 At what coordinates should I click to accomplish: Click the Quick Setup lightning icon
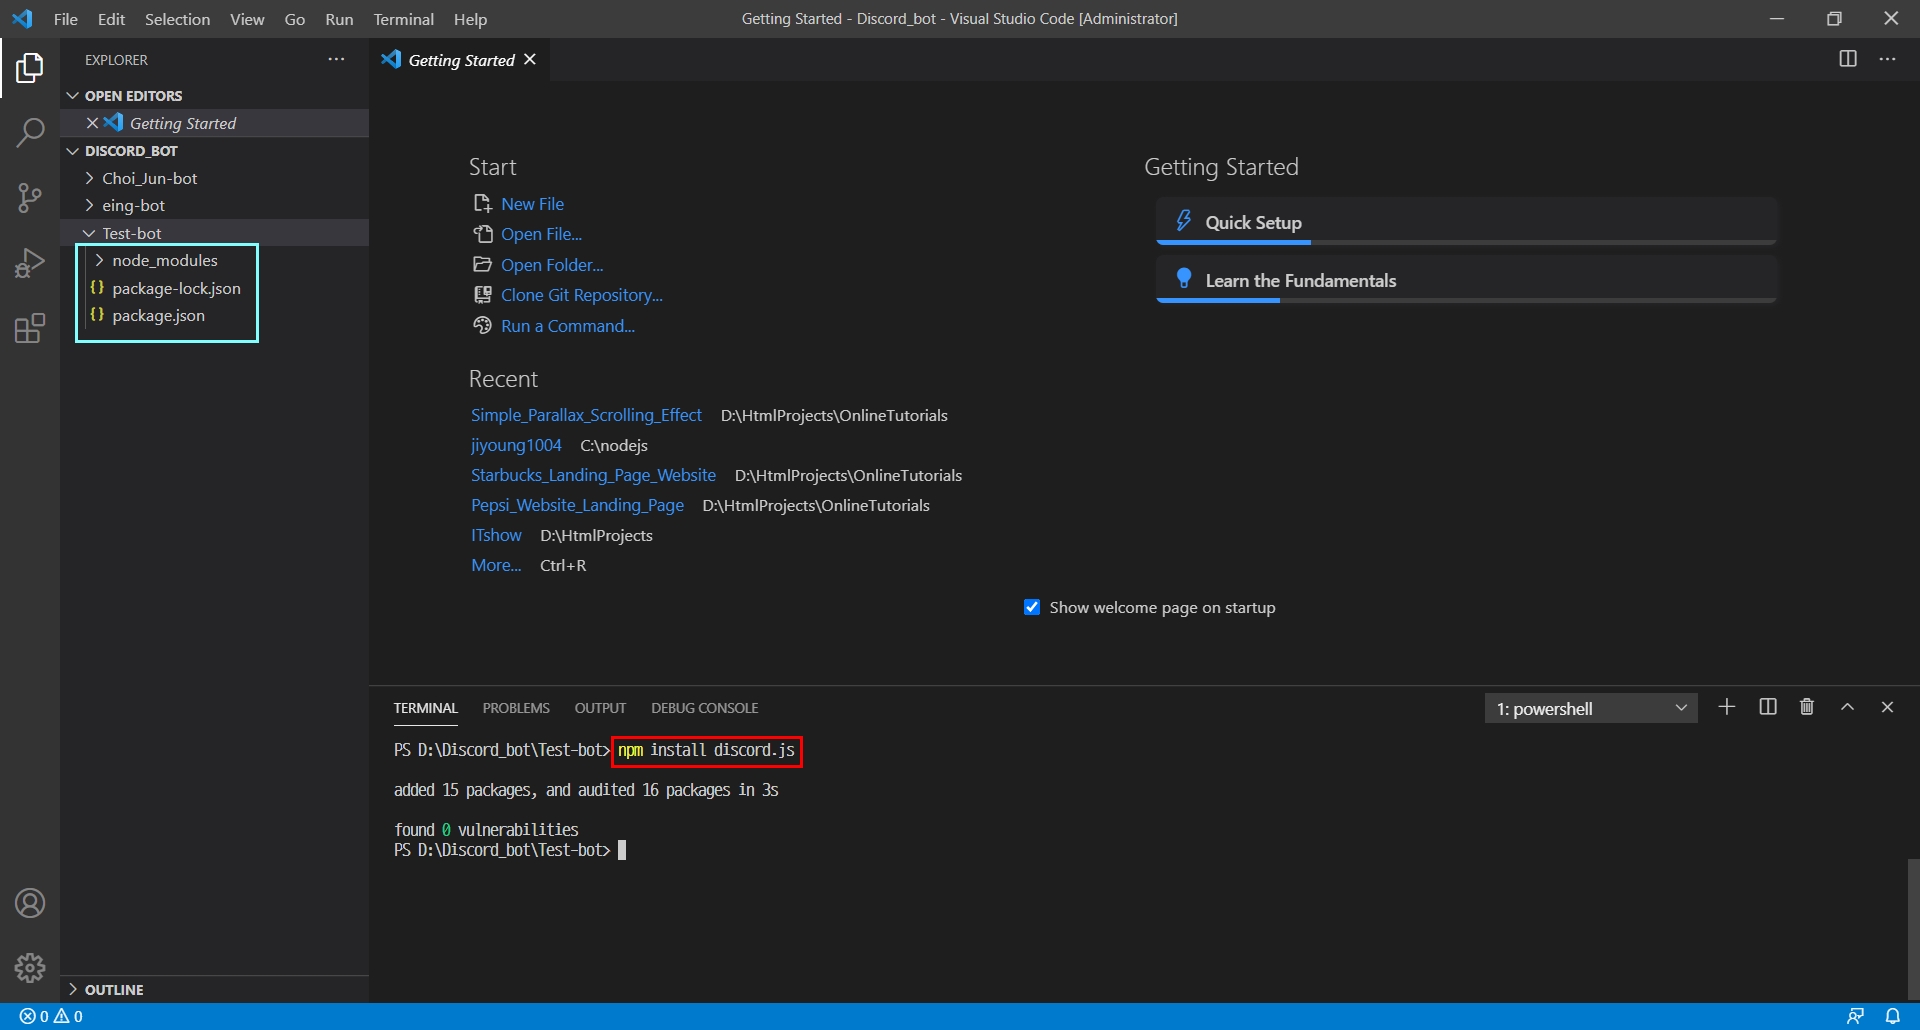(1184, 221)
